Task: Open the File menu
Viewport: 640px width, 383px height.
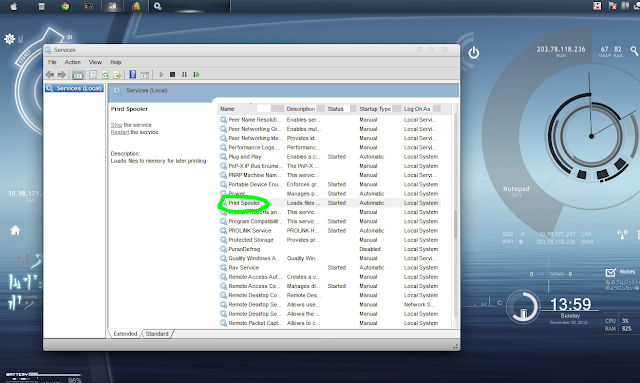Action: coord(52,62)
